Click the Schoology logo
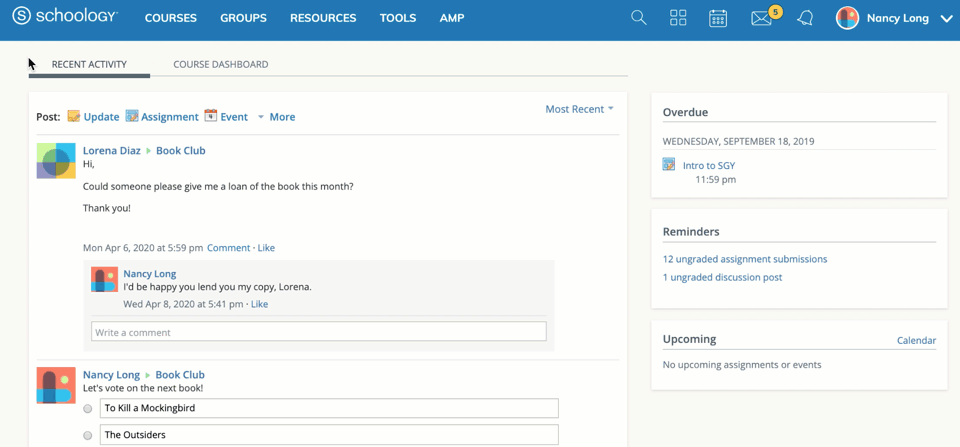 point(64,17)
